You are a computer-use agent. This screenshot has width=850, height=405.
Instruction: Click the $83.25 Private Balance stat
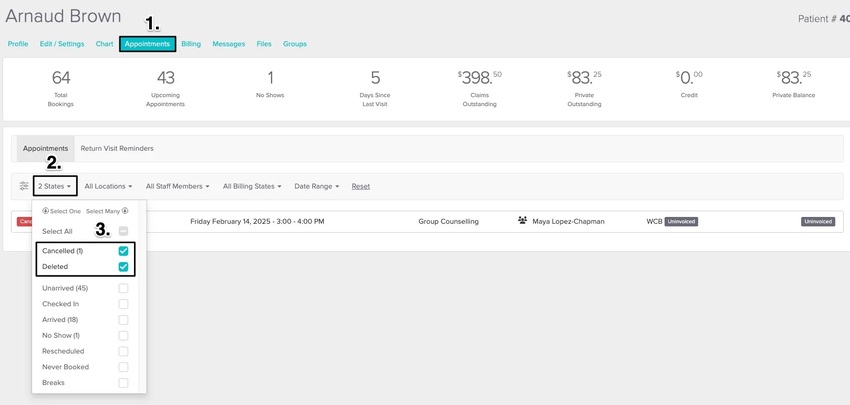[794, 84]
